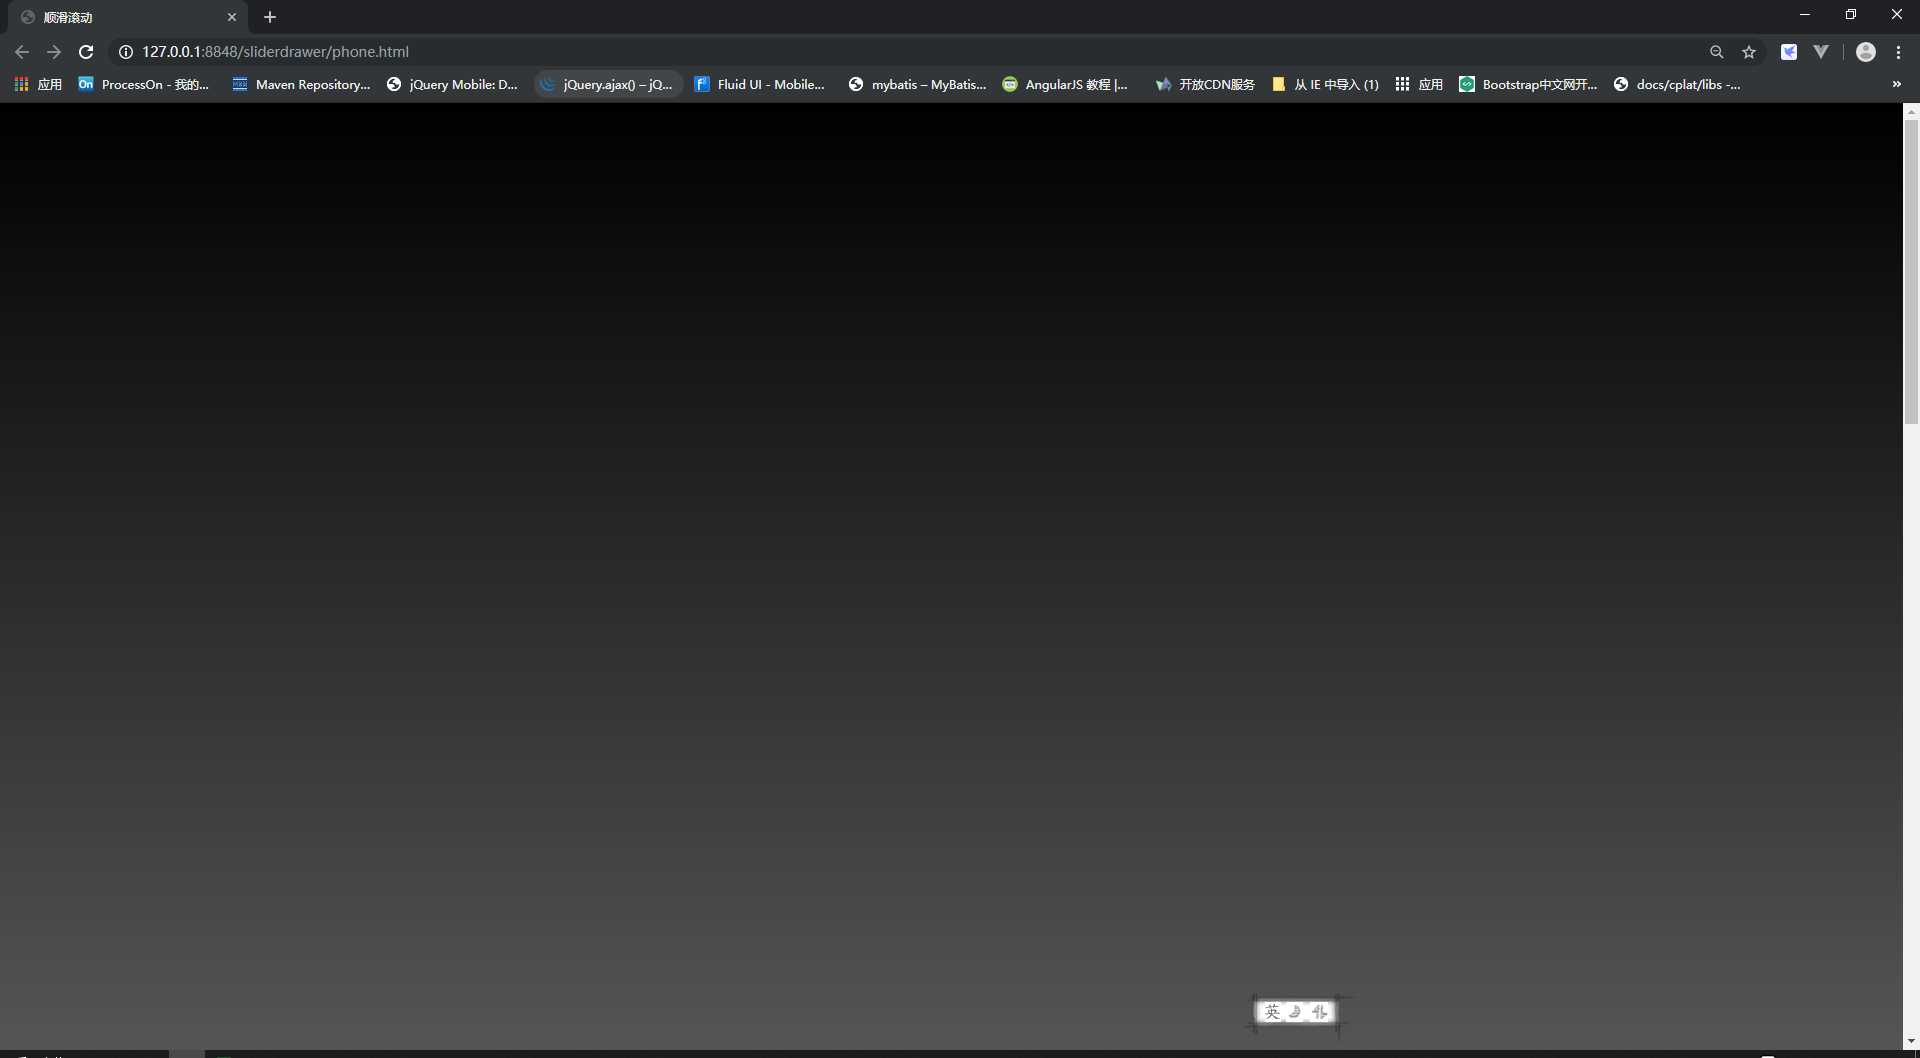
Task: Open the zoom magnifier icon in address bar
Action: (1716, 52)
